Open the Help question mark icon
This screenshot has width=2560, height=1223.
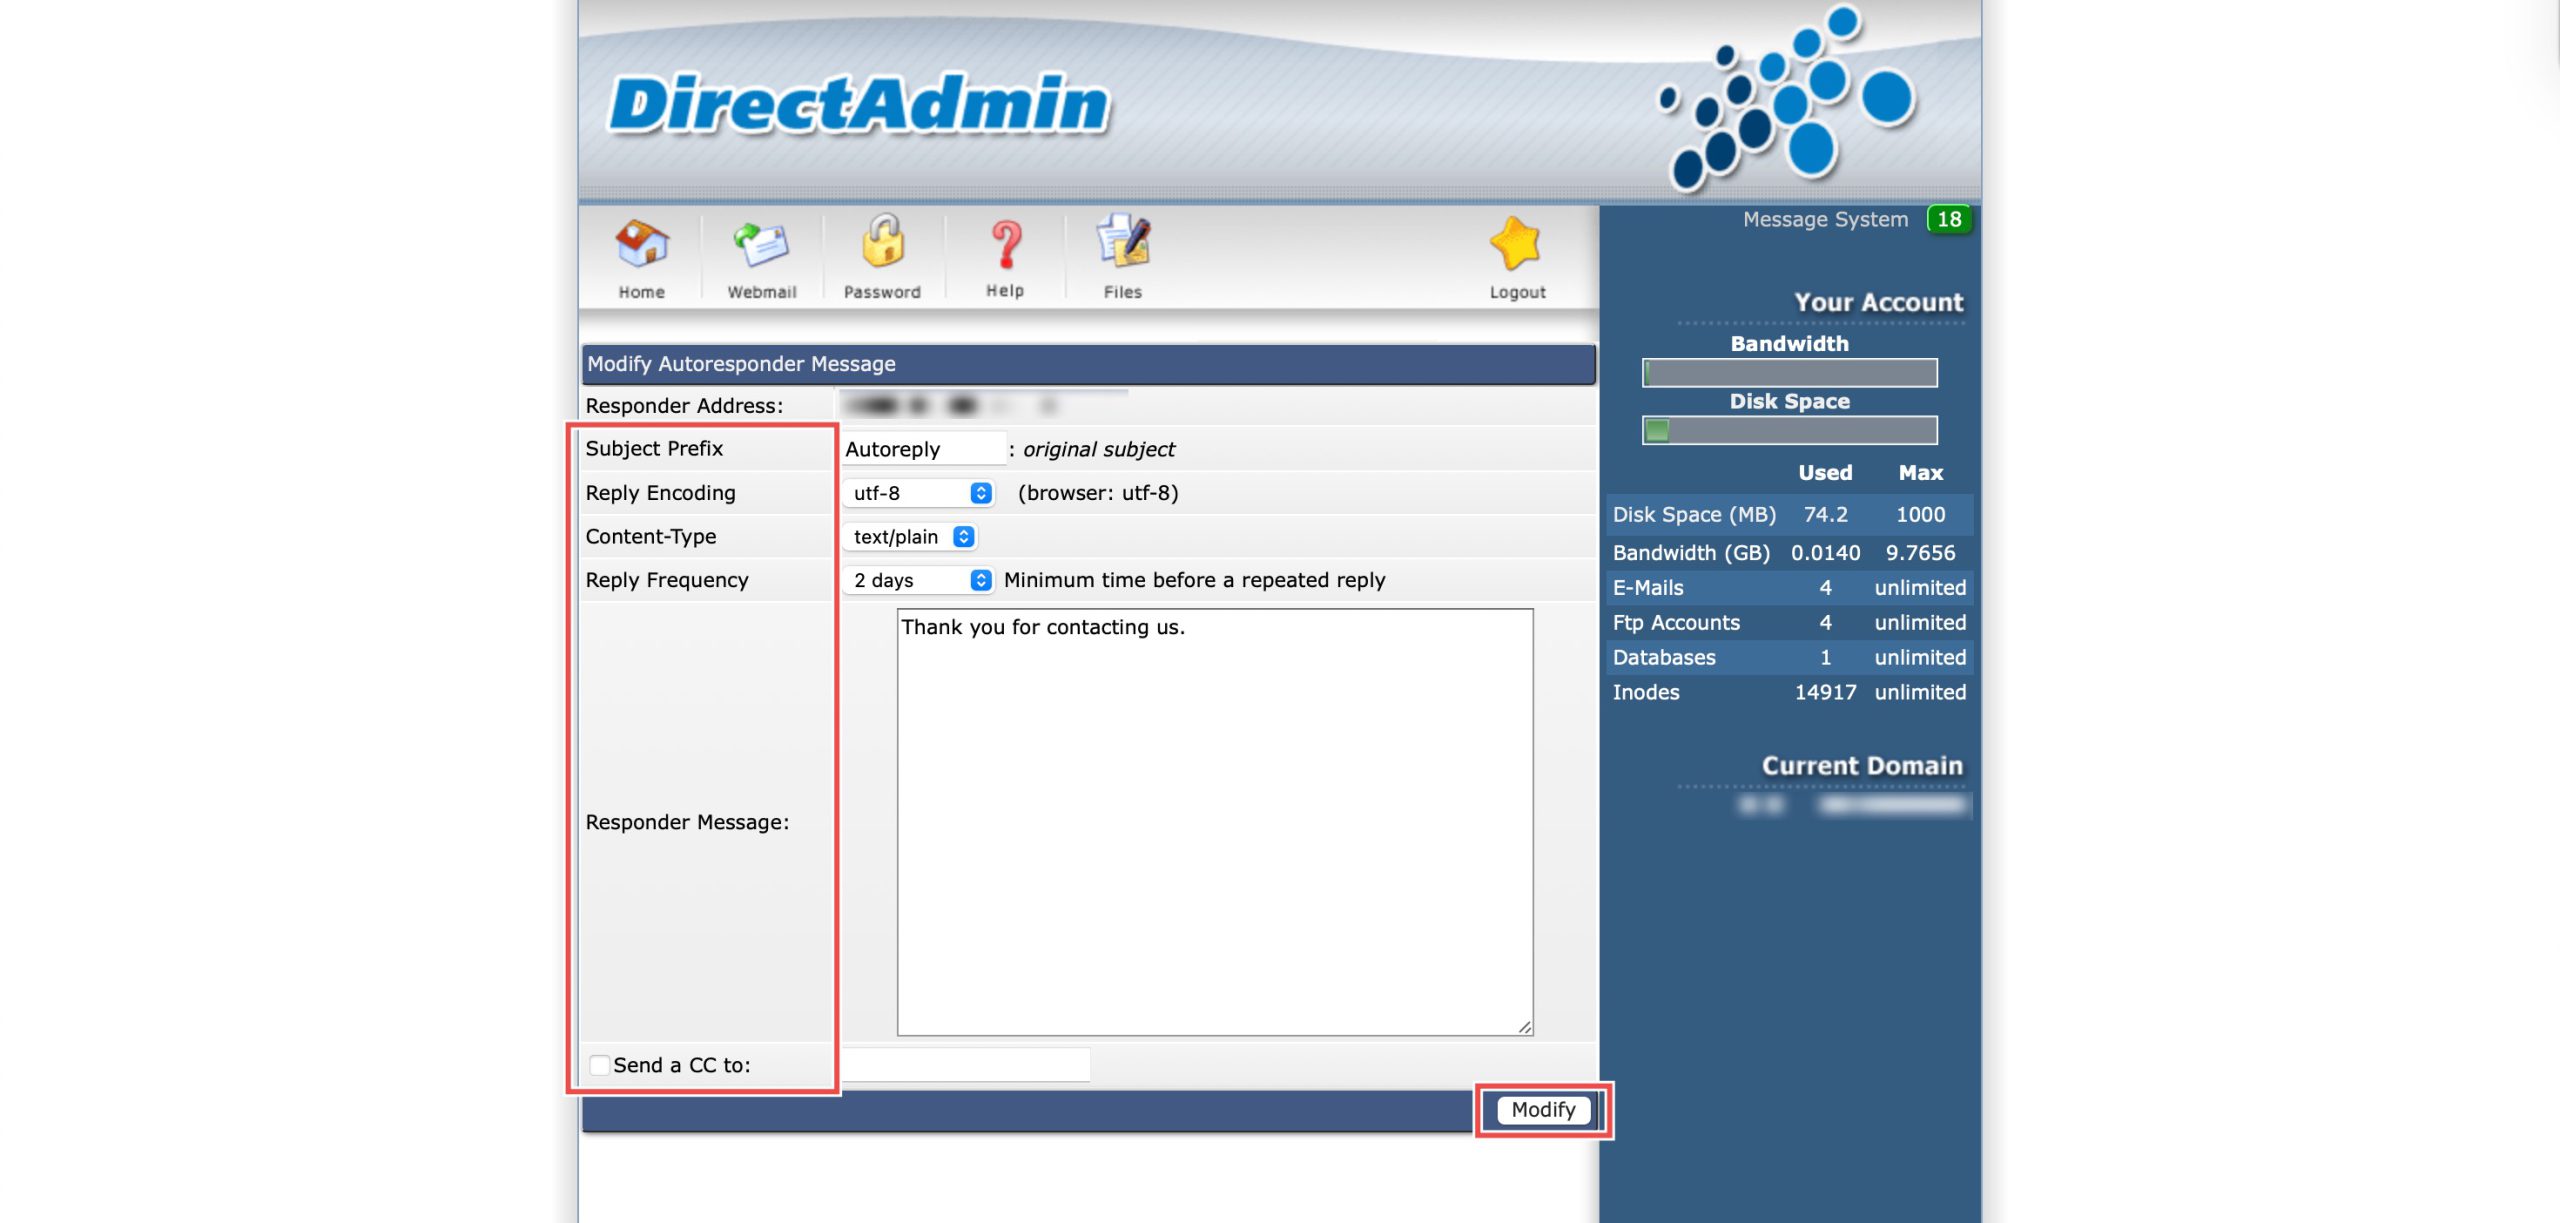(x=1005, y=244)
